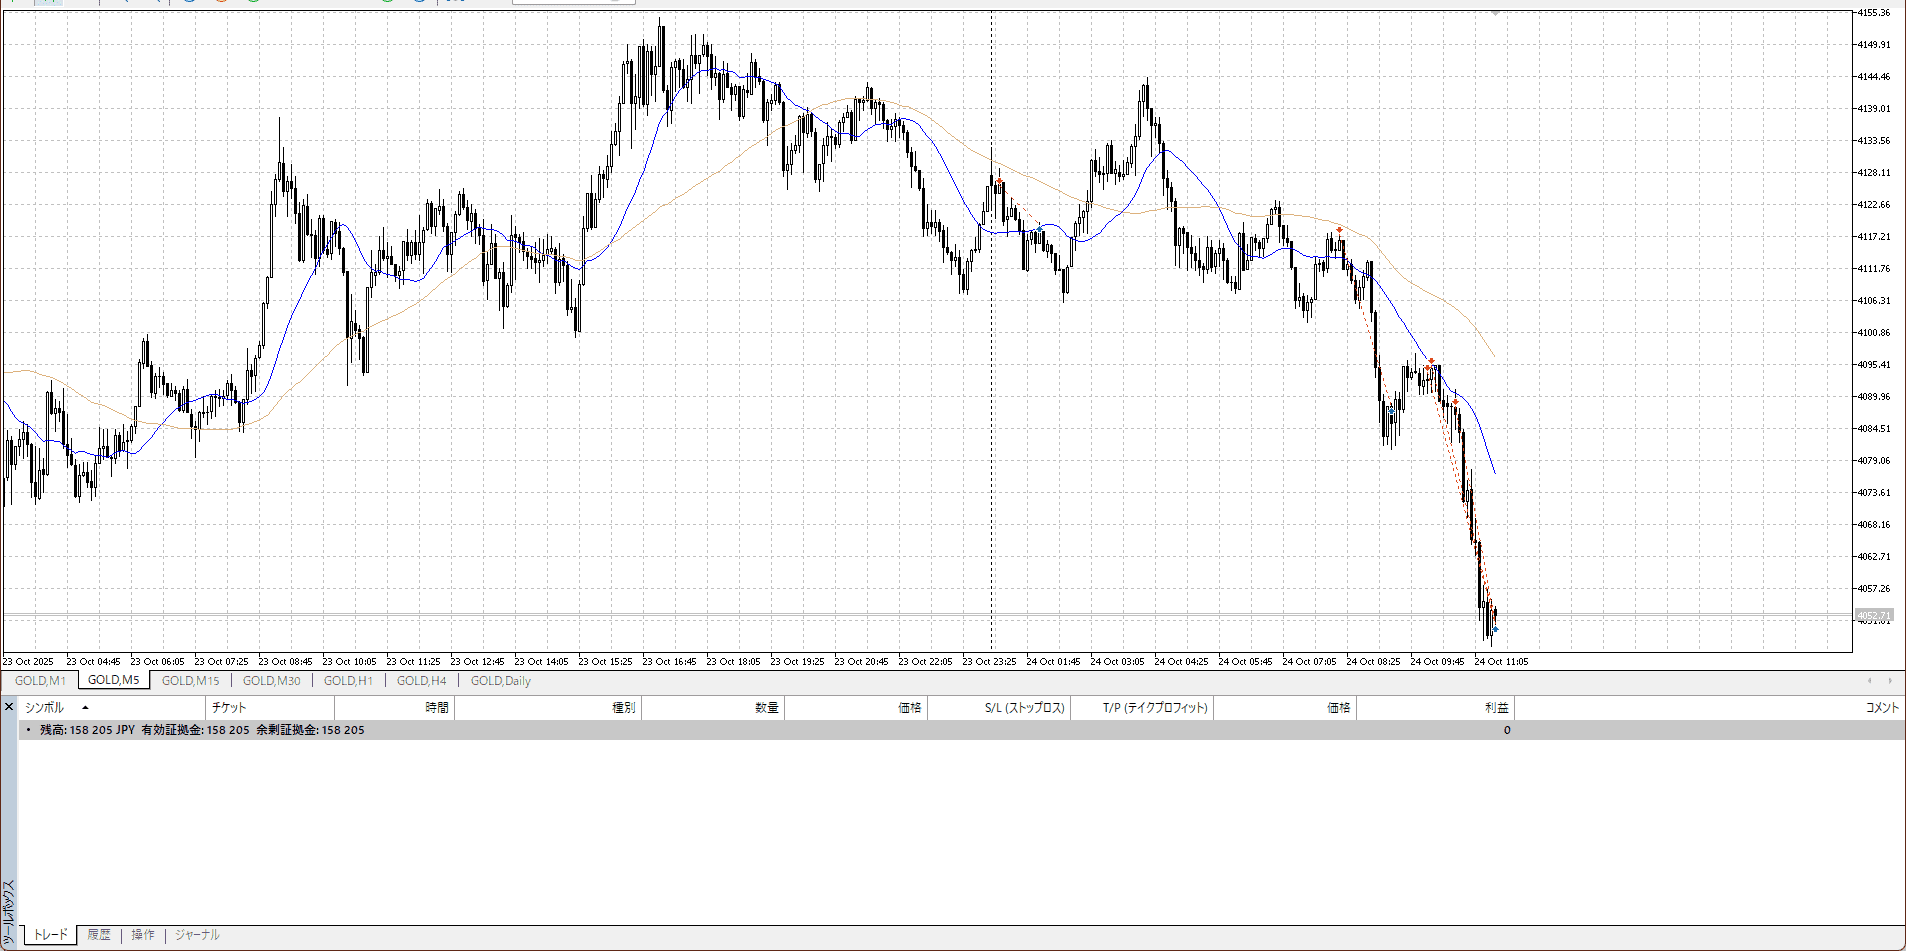The width and height of the screenshot is (1906, 951).
Task: Click the 時間 column header
Action: 436,708
